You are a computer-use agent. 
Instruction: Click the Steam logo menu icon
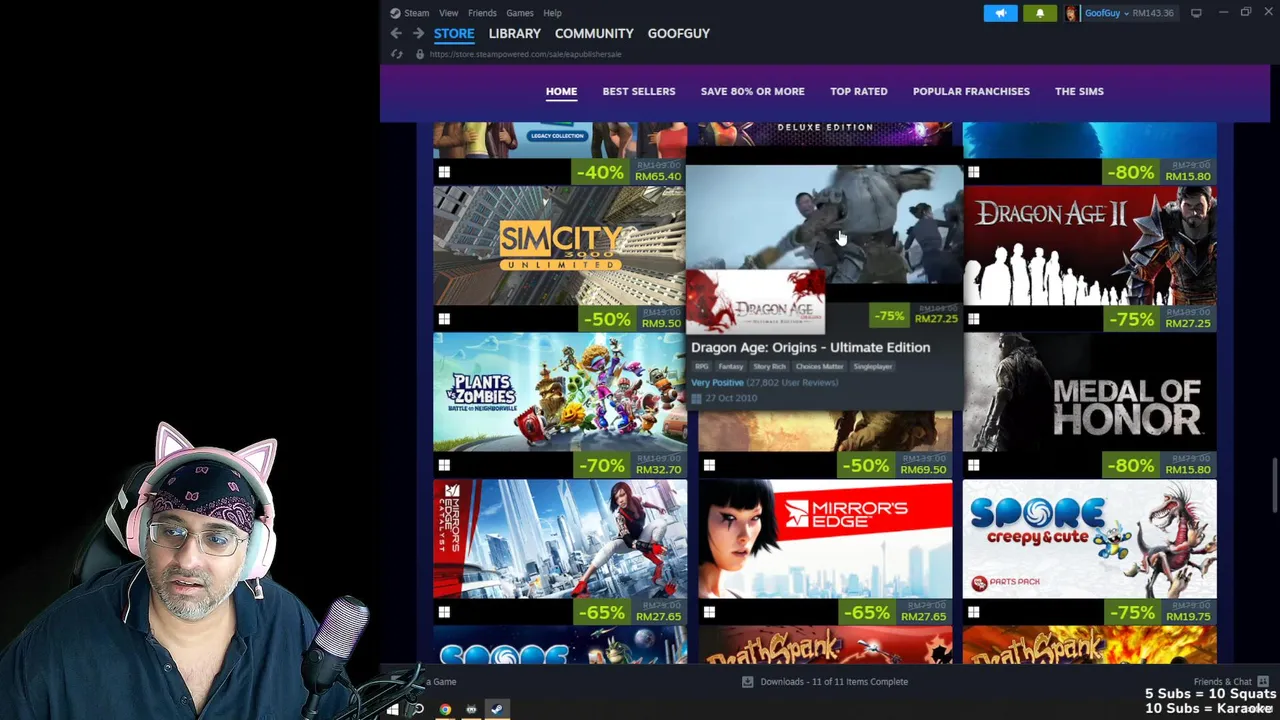pyautogui.click(x=395, y=13)
